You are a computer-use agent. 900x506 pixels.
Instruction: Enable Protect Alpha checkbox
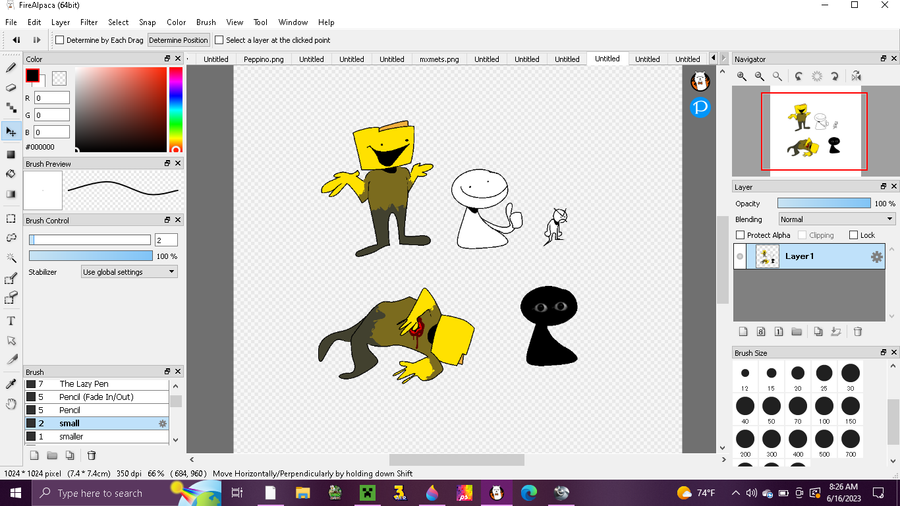point(740,235)
